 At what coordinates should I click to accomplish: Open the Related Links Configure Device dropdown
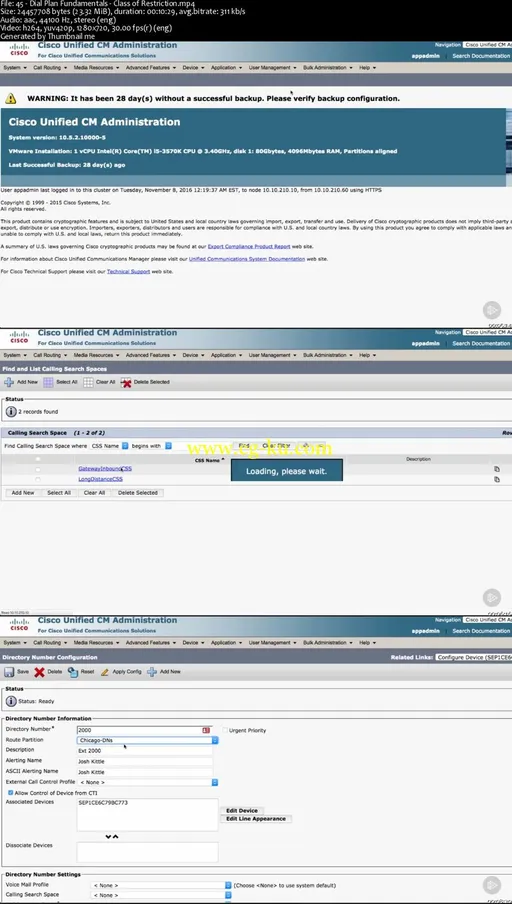click(473, 657)
